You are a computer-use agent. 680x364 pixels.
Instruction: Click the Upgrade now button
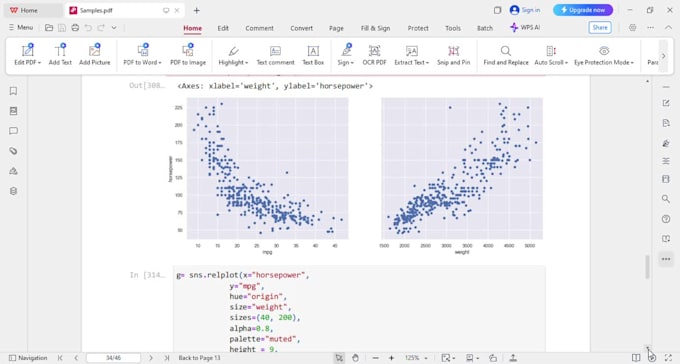pyautogui.click(x=583, y=10)
